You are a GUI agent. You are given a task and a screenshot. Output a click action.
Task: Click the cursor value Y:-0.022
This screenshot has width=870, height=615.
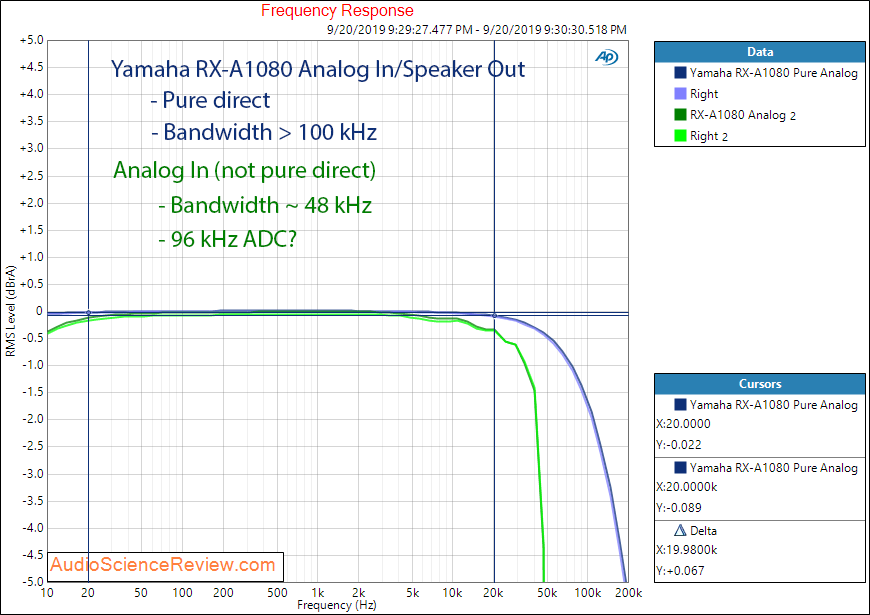(679, 445)
